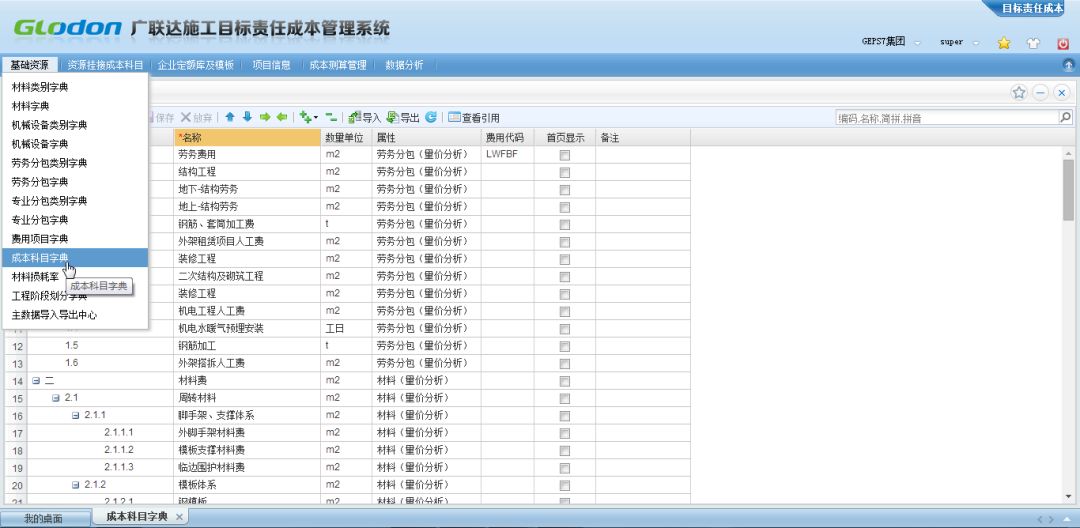
Task: Click the 查看引用 button
Action: click(x=474, y=118)
